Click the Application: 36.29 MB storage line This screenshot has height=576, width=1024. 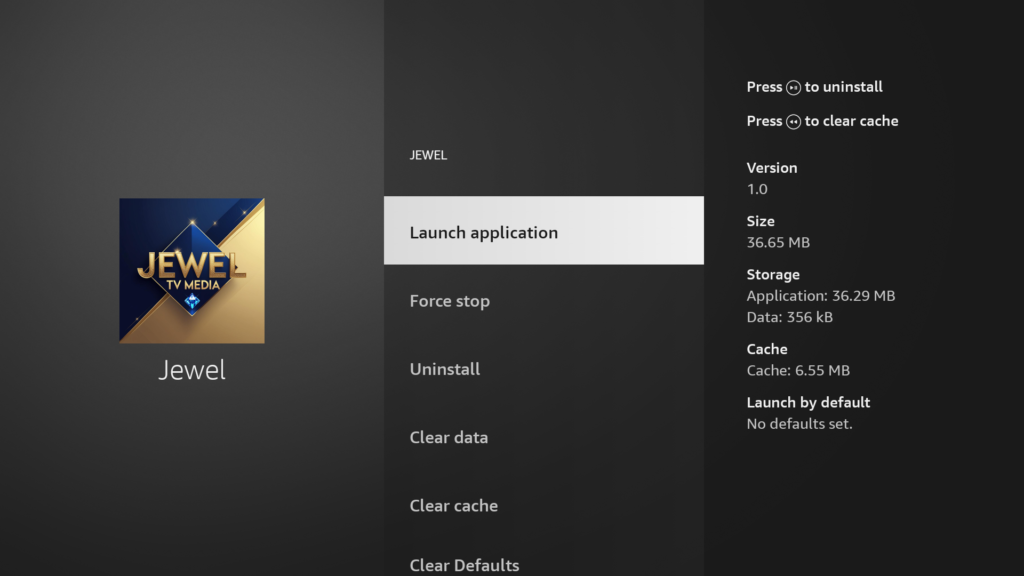click(820, 296)
